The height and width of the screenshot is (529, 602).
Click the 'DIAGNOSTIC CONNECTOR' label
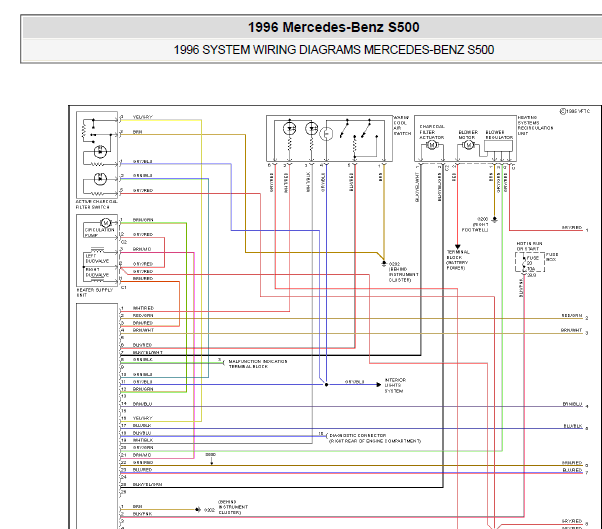(x=357, y=436)
